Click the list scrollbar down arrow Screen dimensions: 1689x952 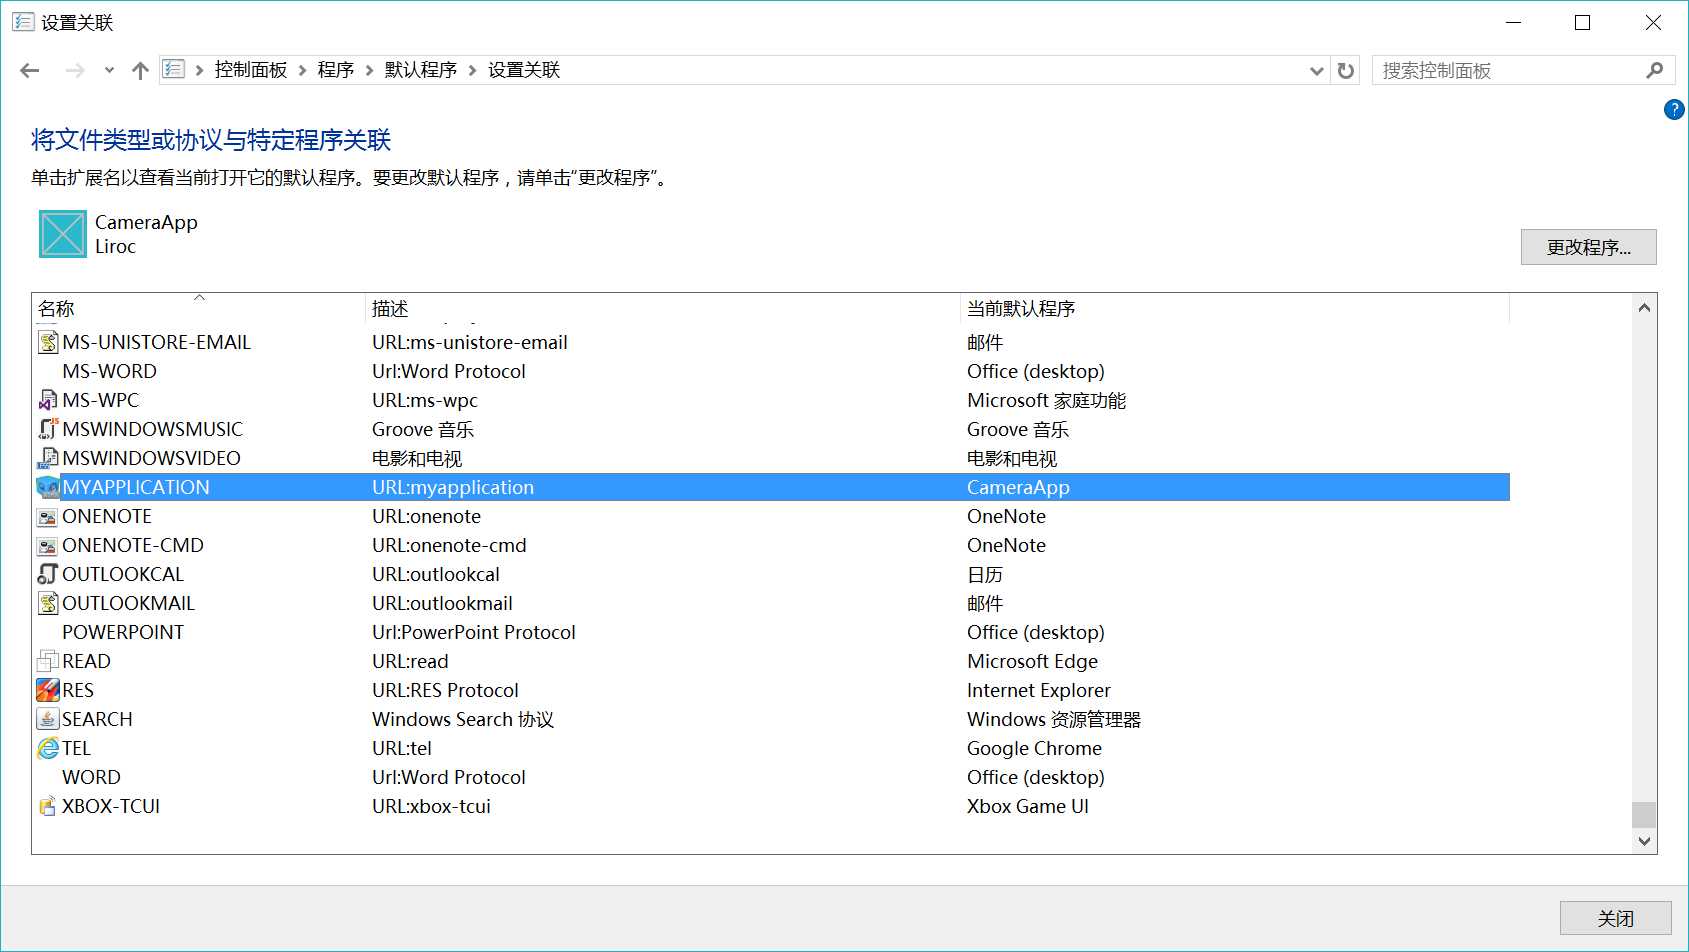coord(1644,841)
